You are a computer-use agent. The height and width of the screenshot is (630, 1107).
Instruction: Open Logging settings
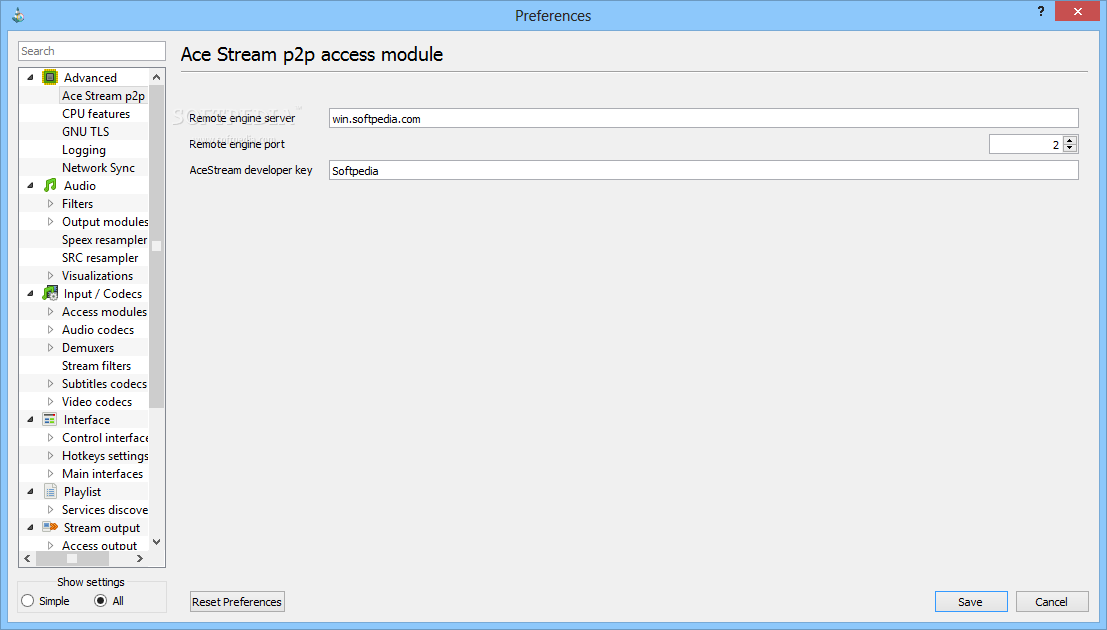click(x=84, y=150)
